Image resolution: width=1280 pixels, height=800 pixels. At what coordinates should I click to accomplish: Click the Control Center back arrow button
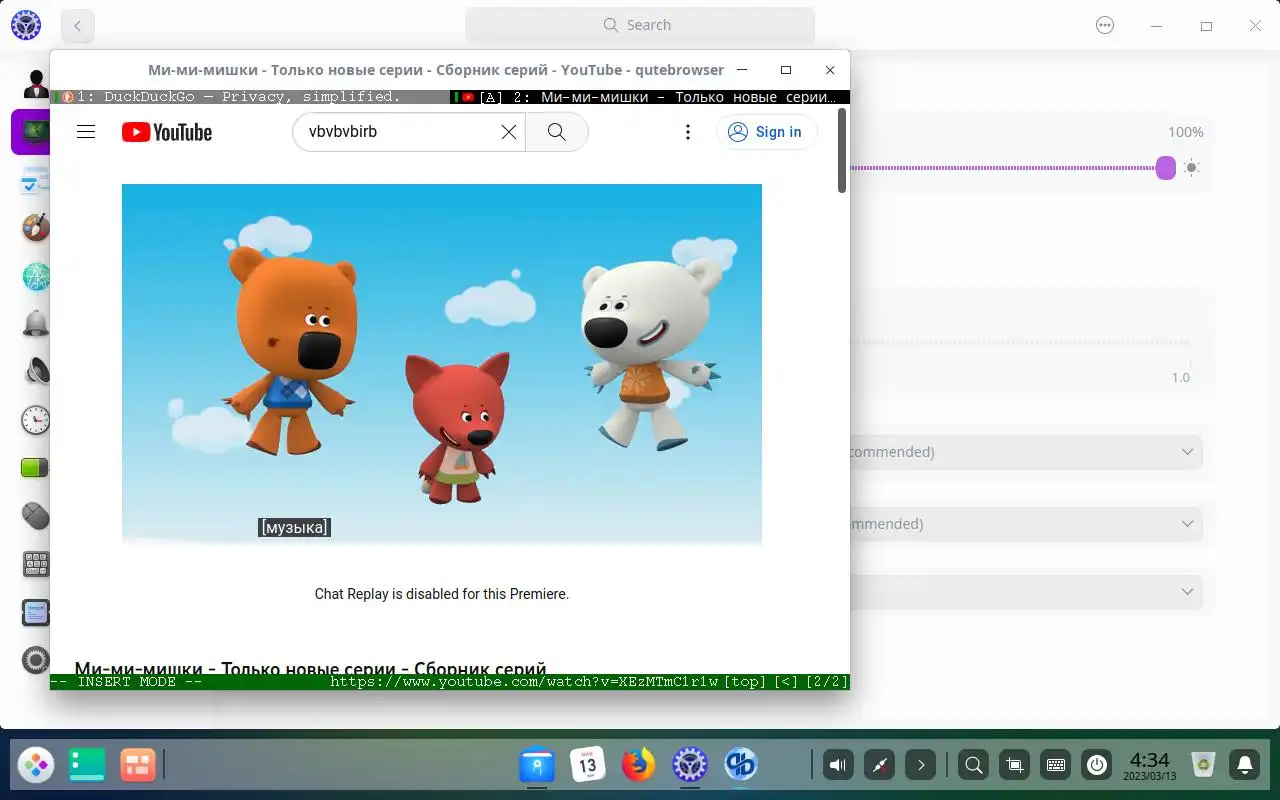tap(78, 26)
